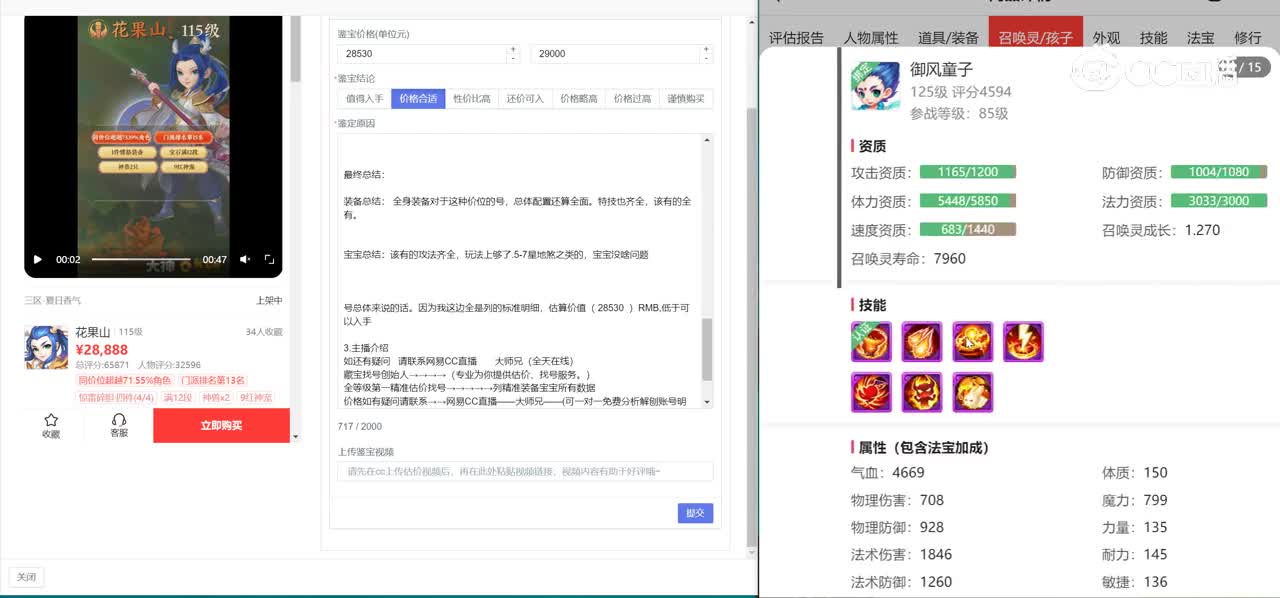Click the fourth skill icon in the top row
1280x598 pixels.
click(x=1023, y=342)
